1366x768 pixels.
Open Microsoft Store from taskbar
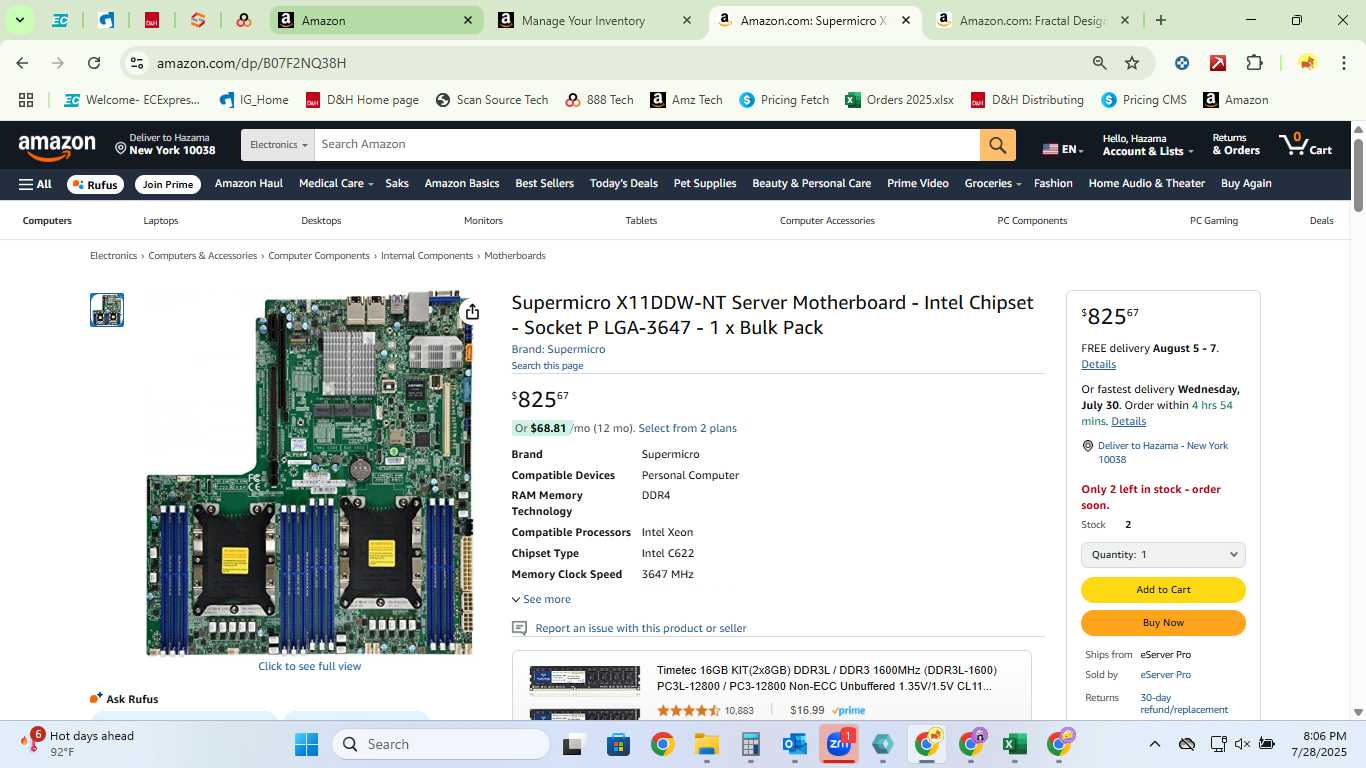[618, 744]
